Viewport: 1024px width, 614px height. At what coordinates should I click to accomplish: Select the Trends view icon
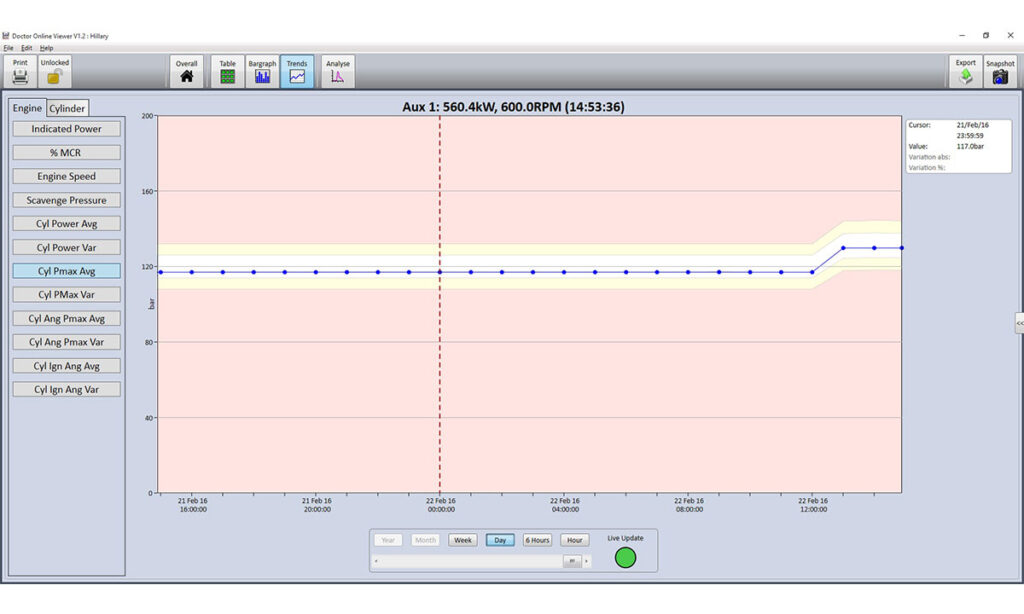tap(296, 70)
